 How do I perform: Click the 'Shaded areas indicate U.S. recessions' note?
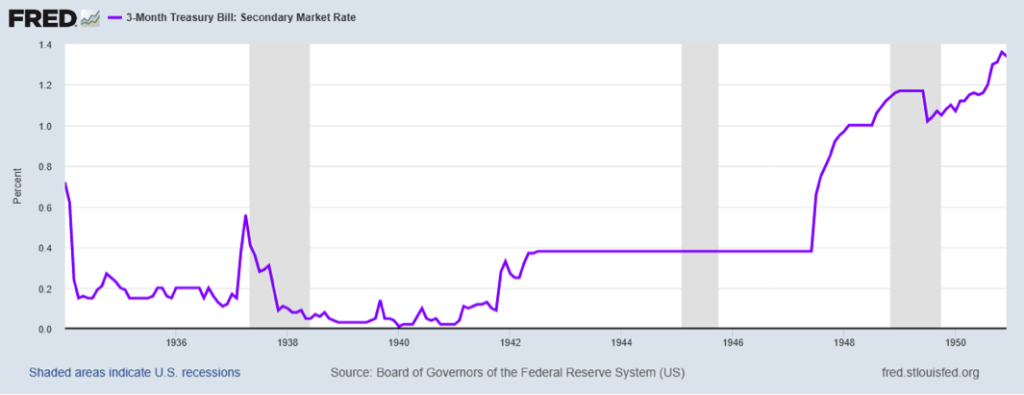coord(135,373)
